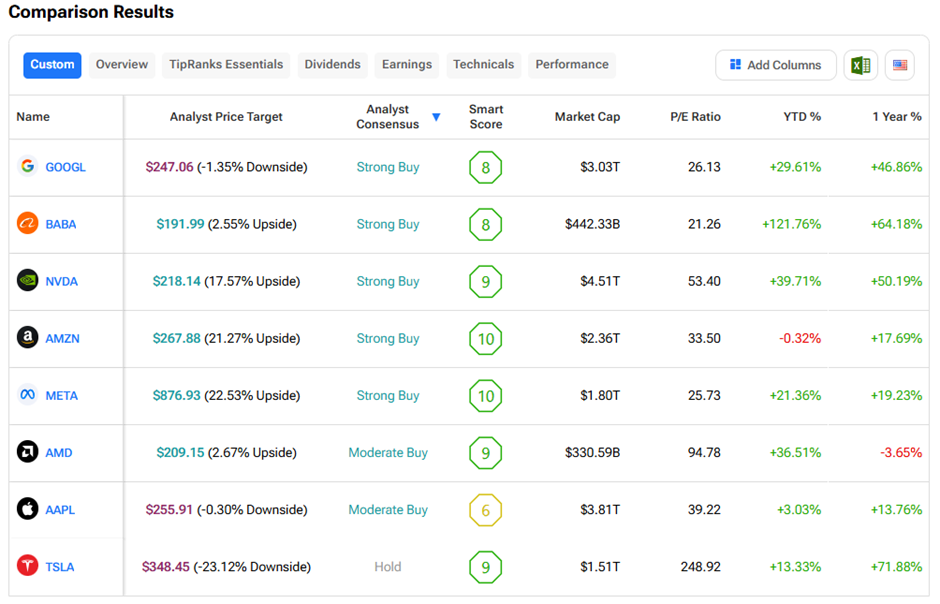Click NVDA's $218.14 price target
The height and width of the screenshot is (604, 940).
(x=176, y=281)
